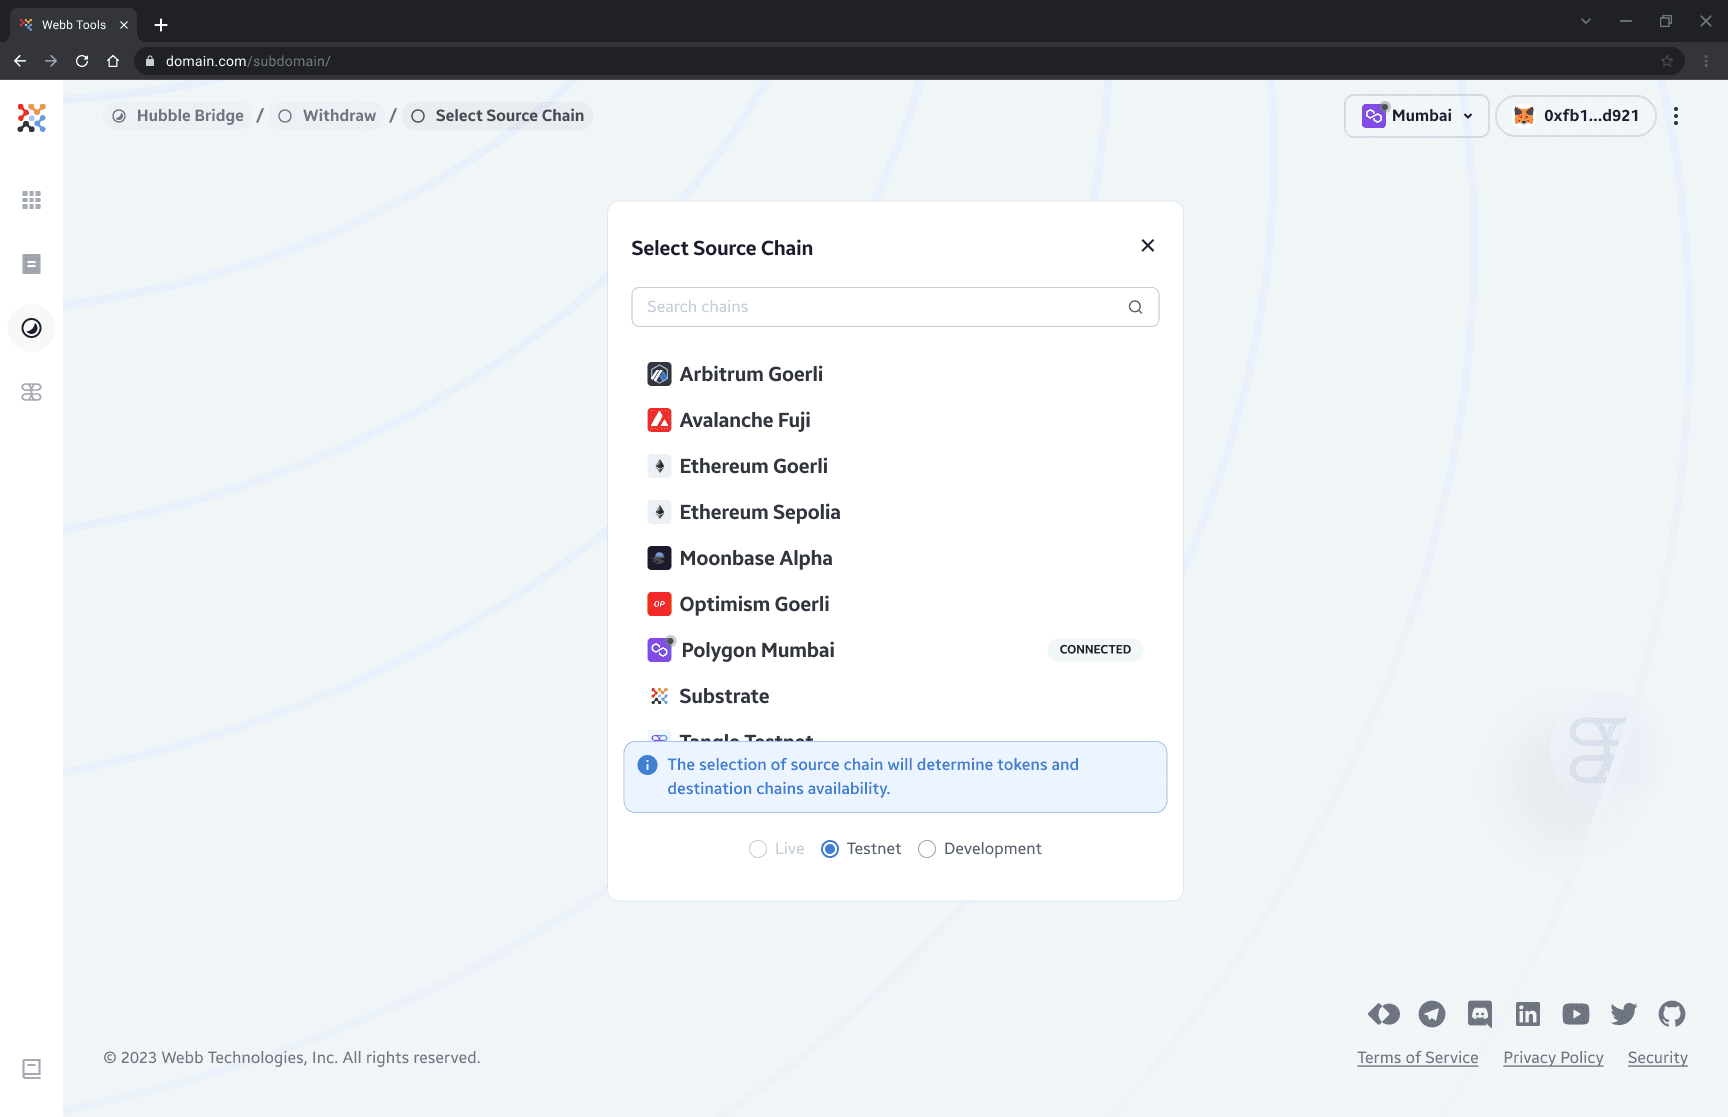Choose Substrate as source chain
This screenshot has height=1117, width=1728.
(x=895, y=696)
